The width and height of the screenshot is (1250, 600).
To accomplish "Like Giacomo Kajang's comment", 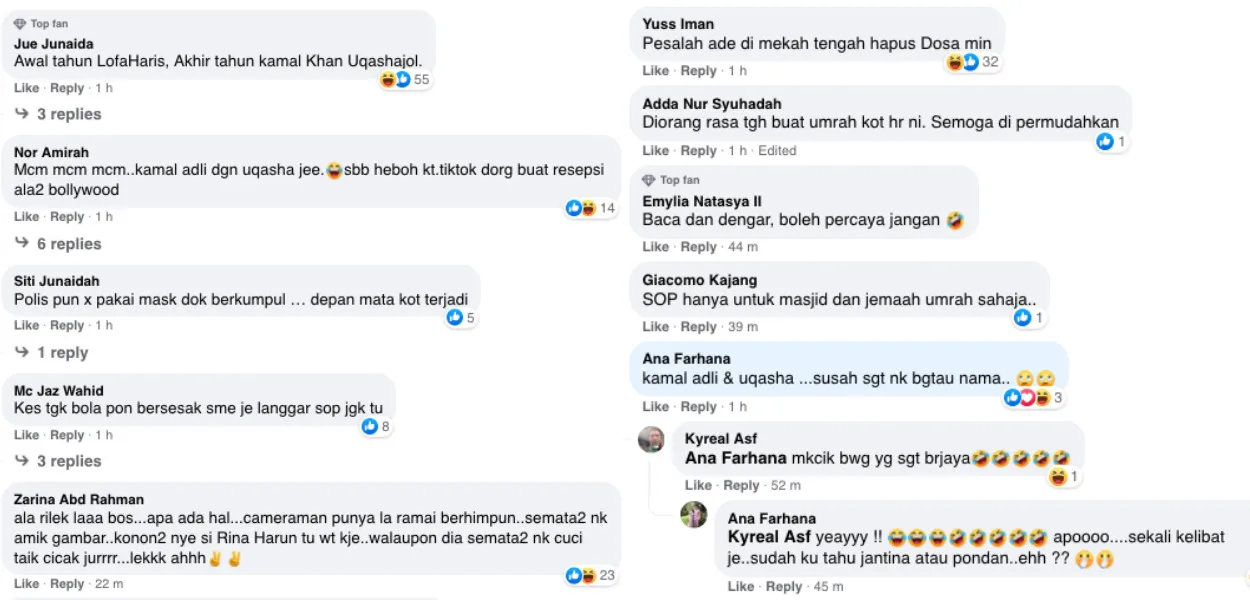I will (x=655, y=327).
